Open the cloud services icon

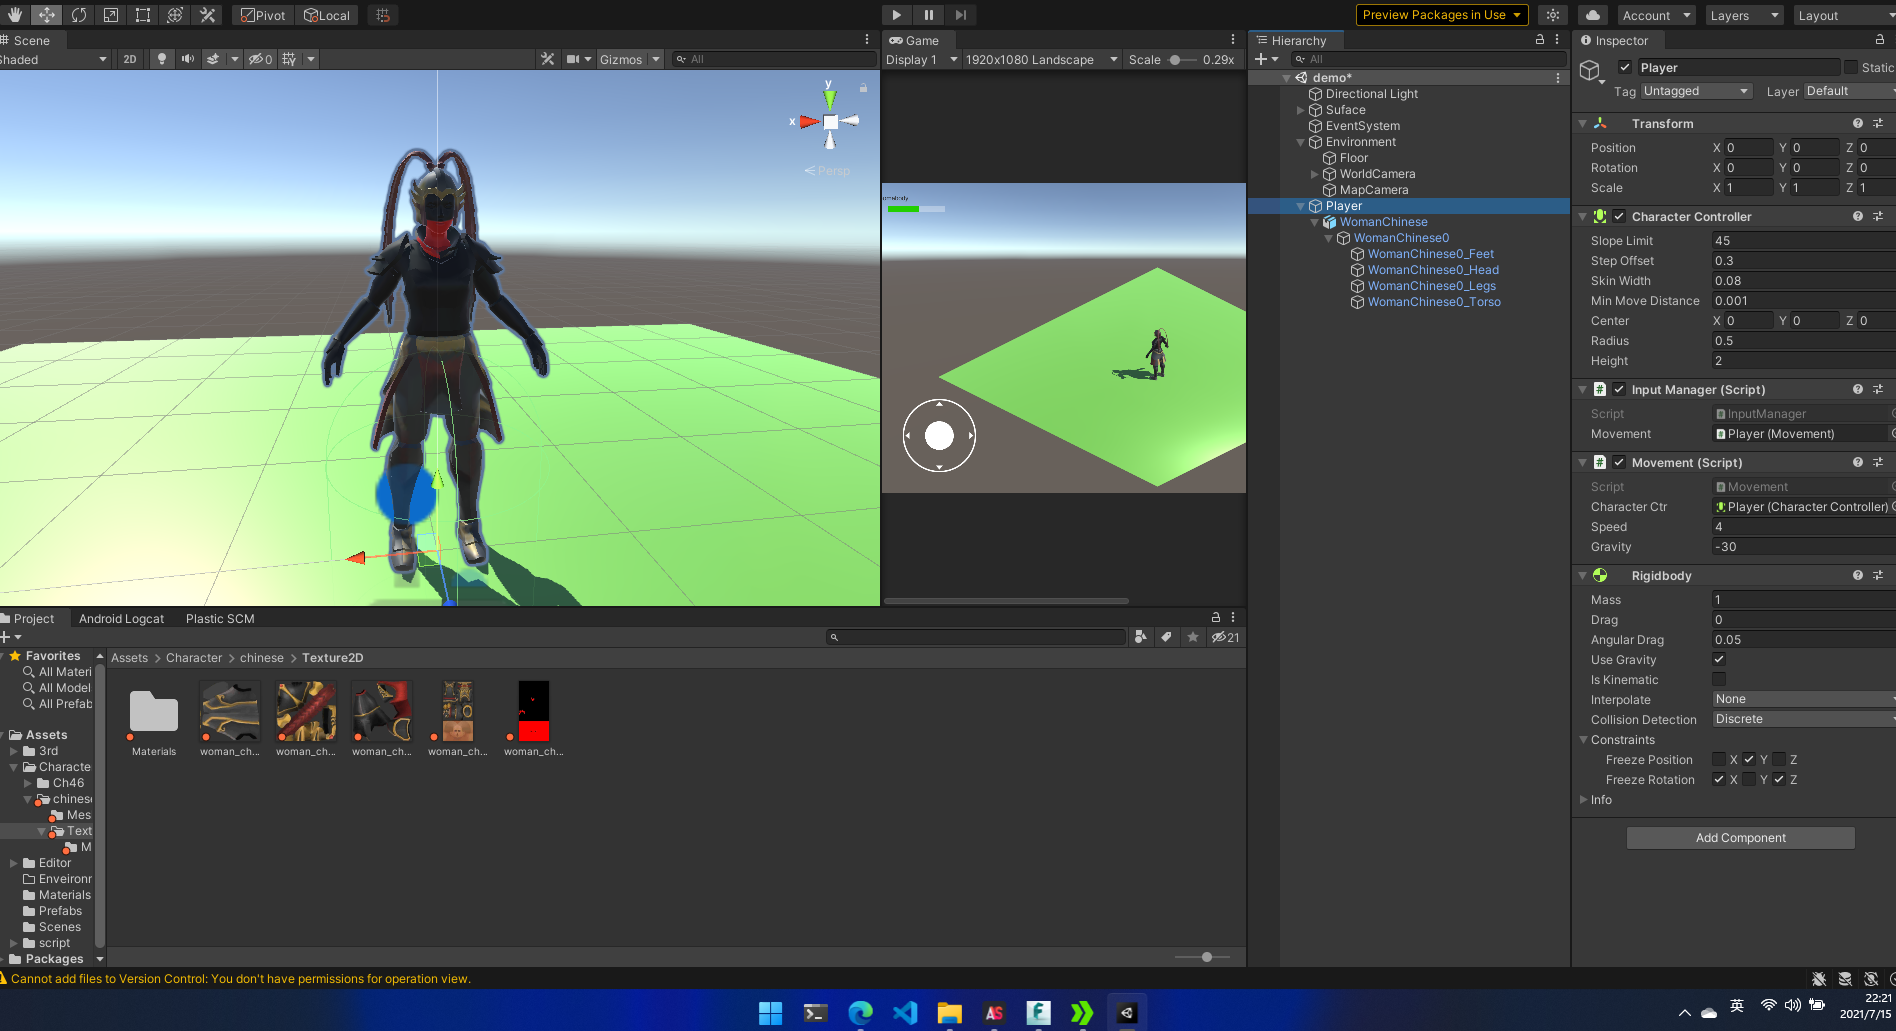point(1593,15)
